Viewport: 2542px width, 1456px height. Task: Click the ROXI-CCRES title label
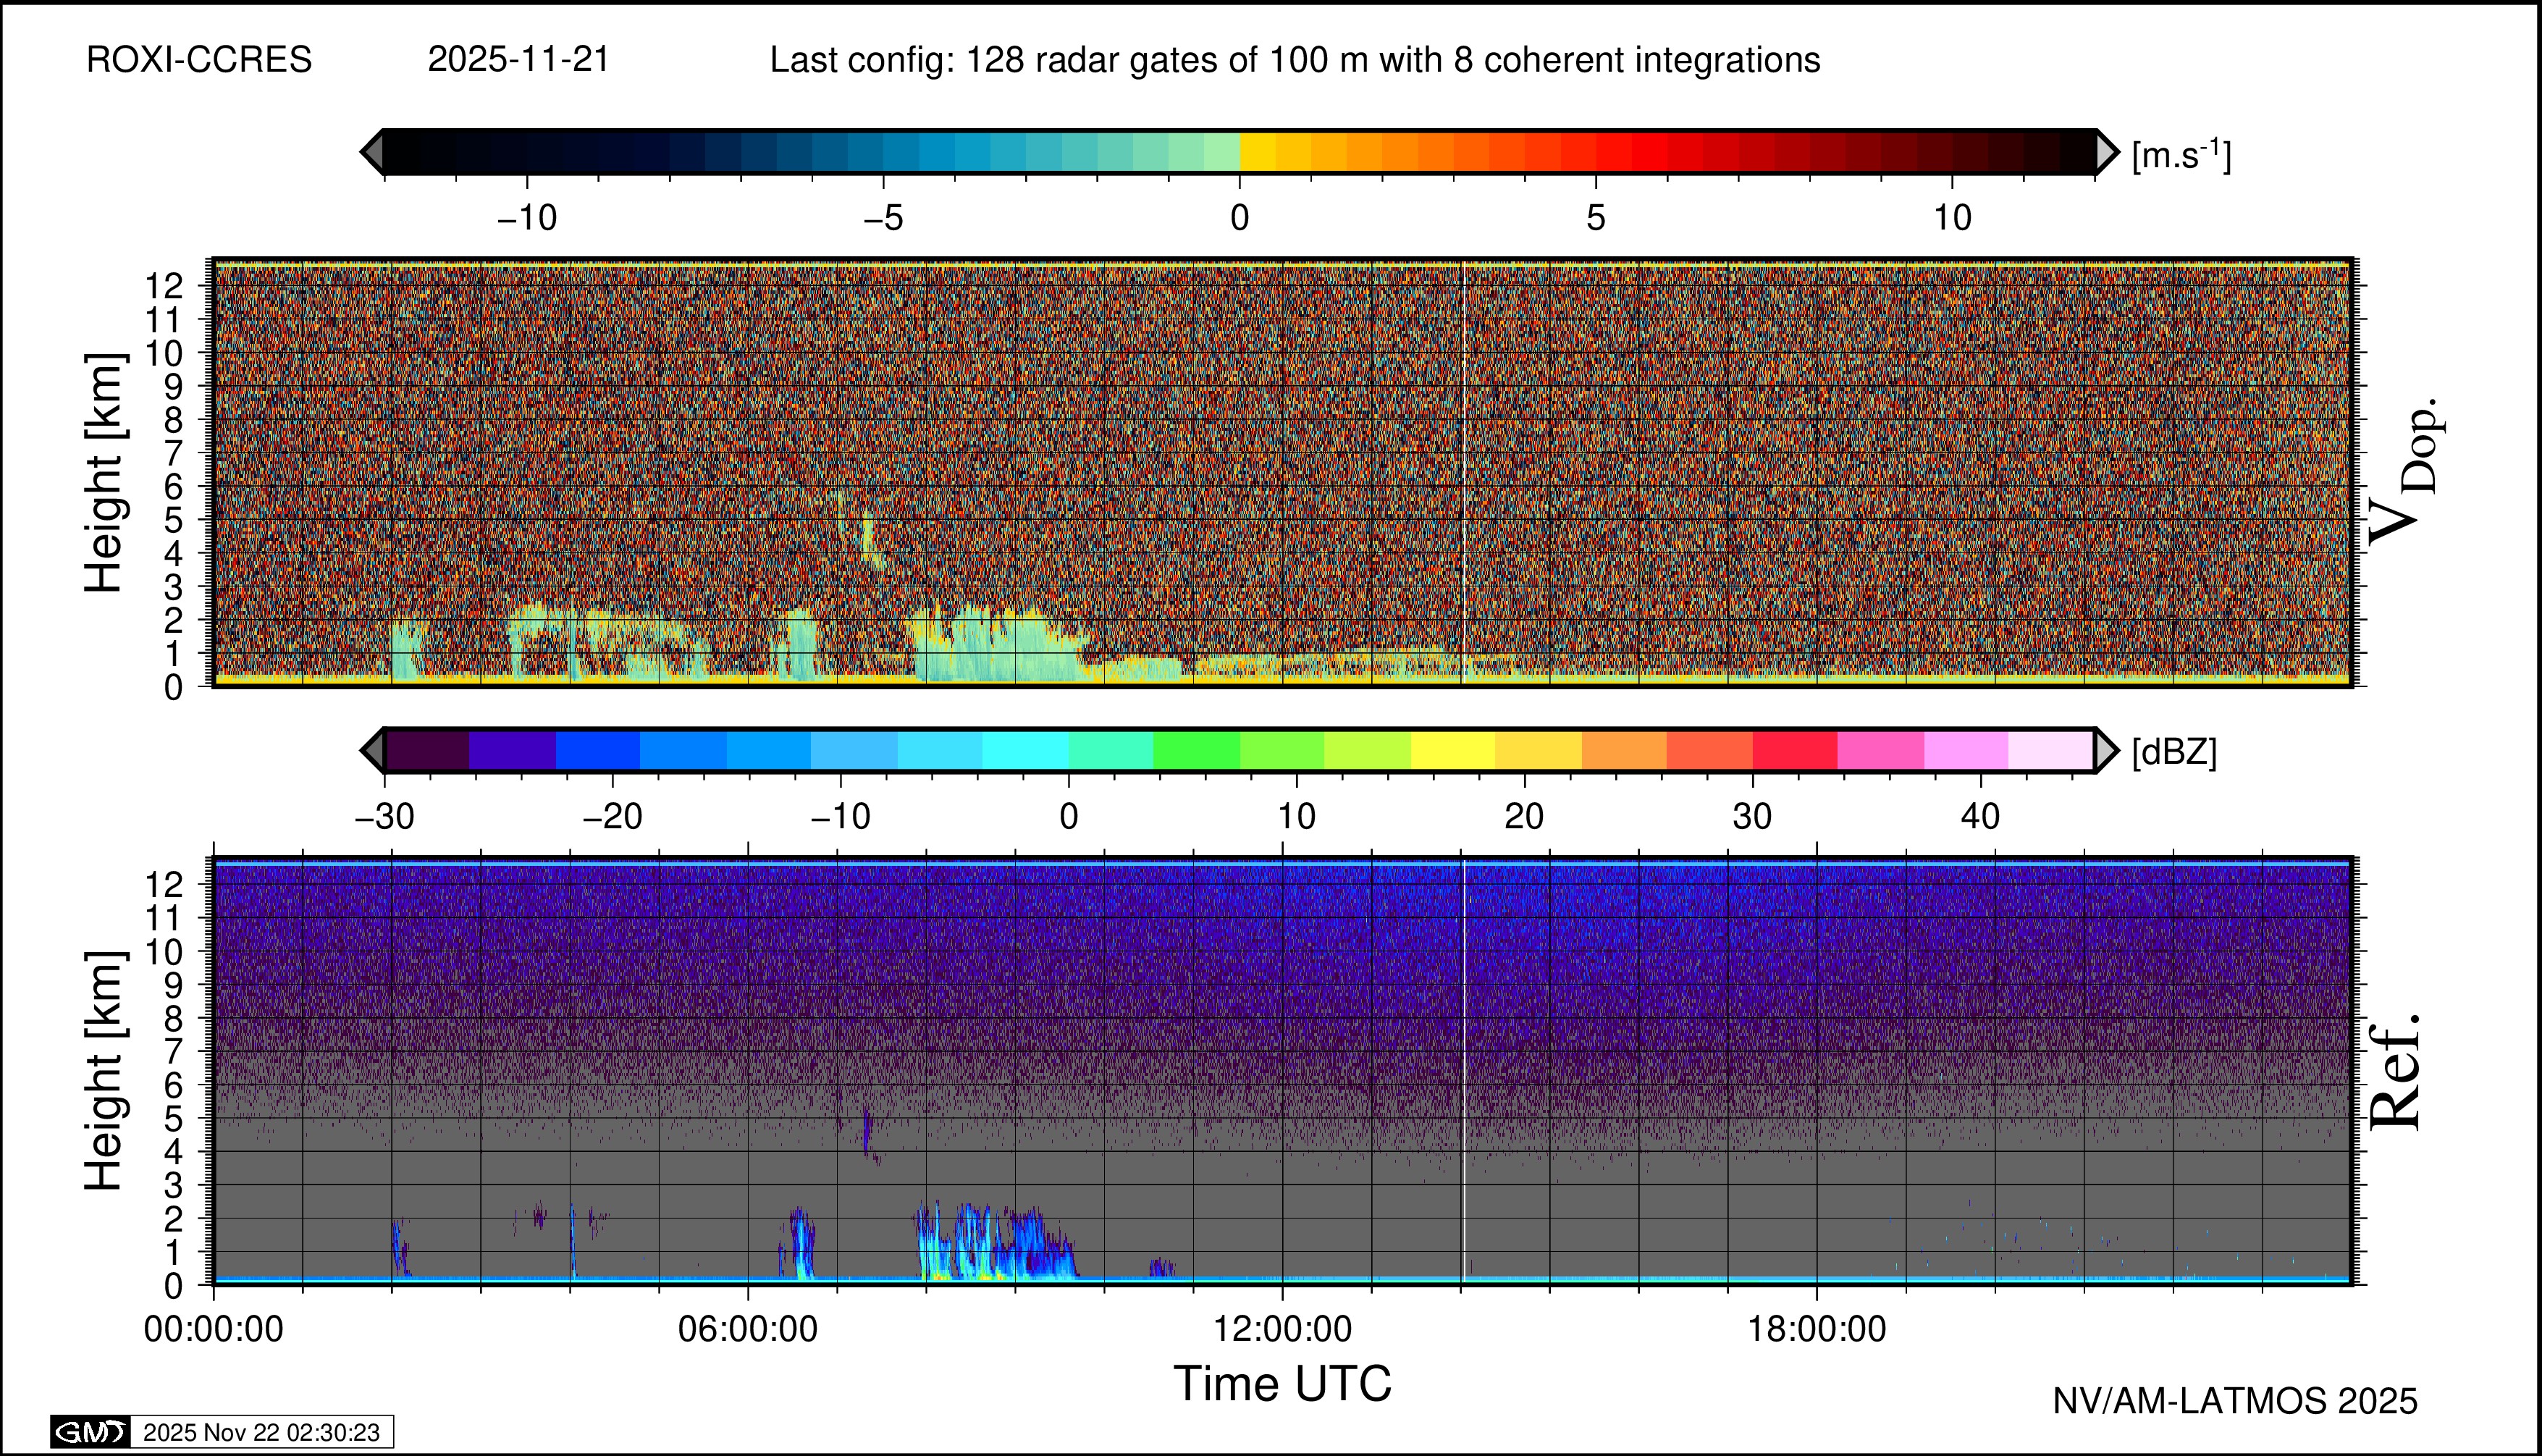click(199, 60)
